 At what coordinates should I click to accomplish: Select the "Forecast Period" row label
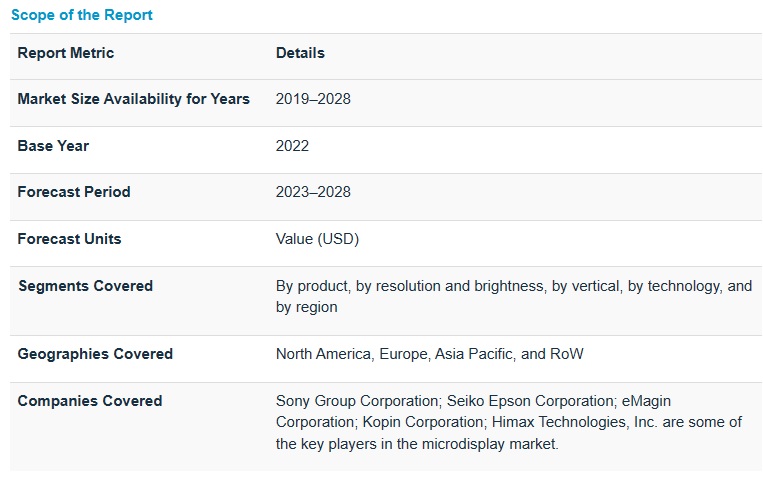[x=74, y=192]
